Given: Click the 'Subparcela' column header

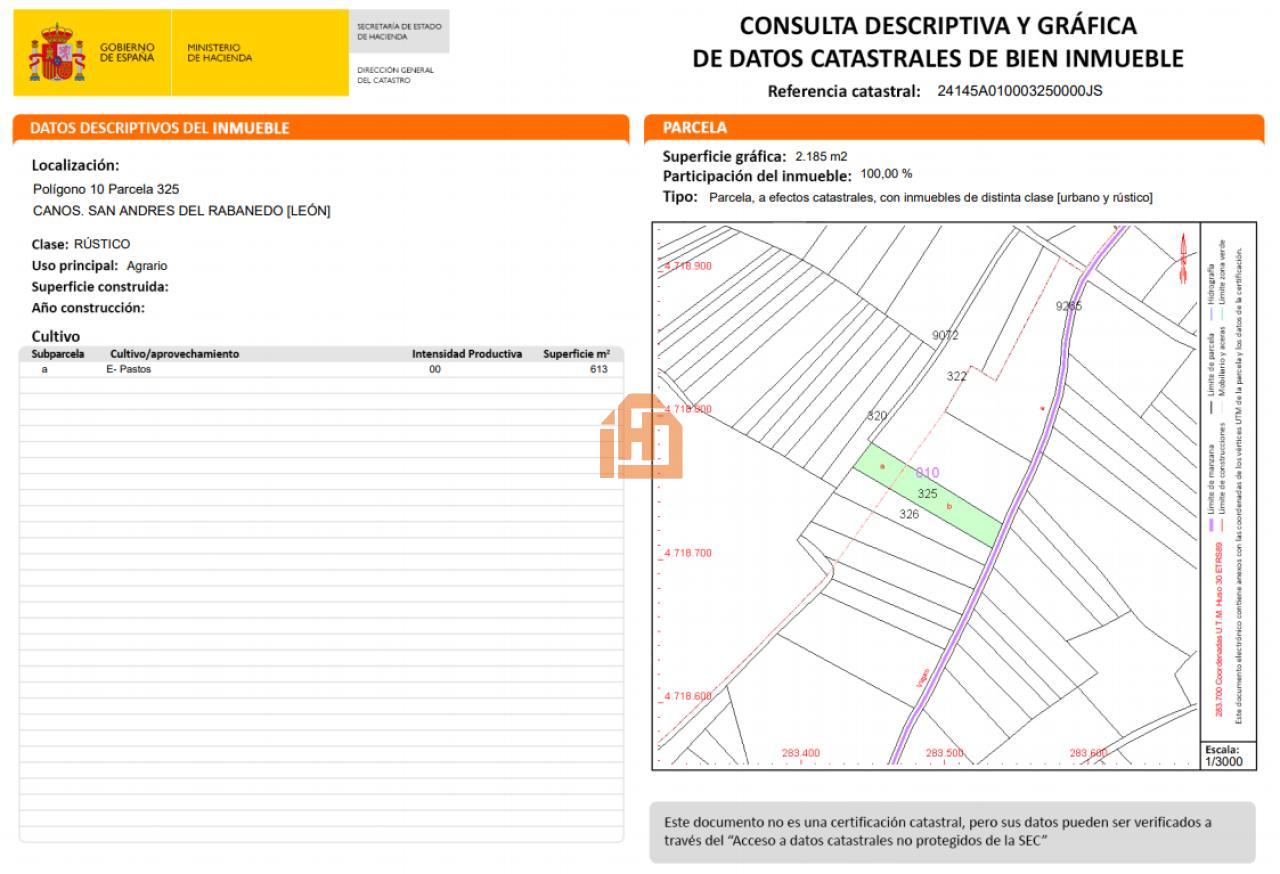Looking at the screenshot, I should click(x=58, y=354).
